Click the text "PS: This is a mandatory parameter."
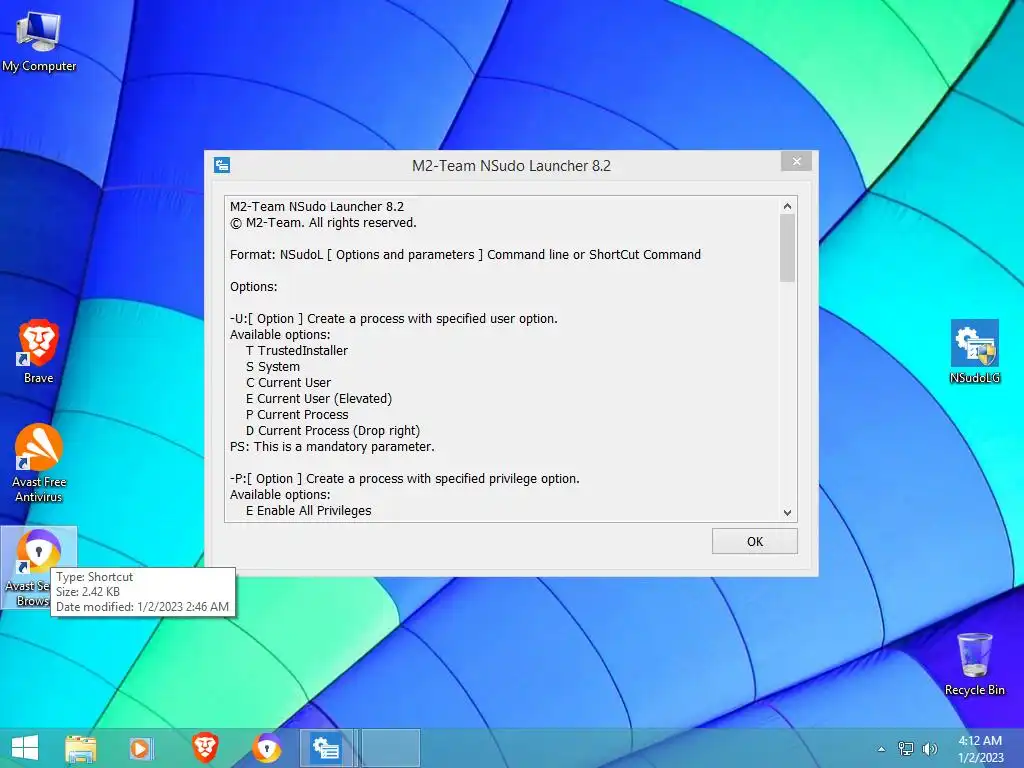This screenshot has height=768, width=1024. point(332,447)
